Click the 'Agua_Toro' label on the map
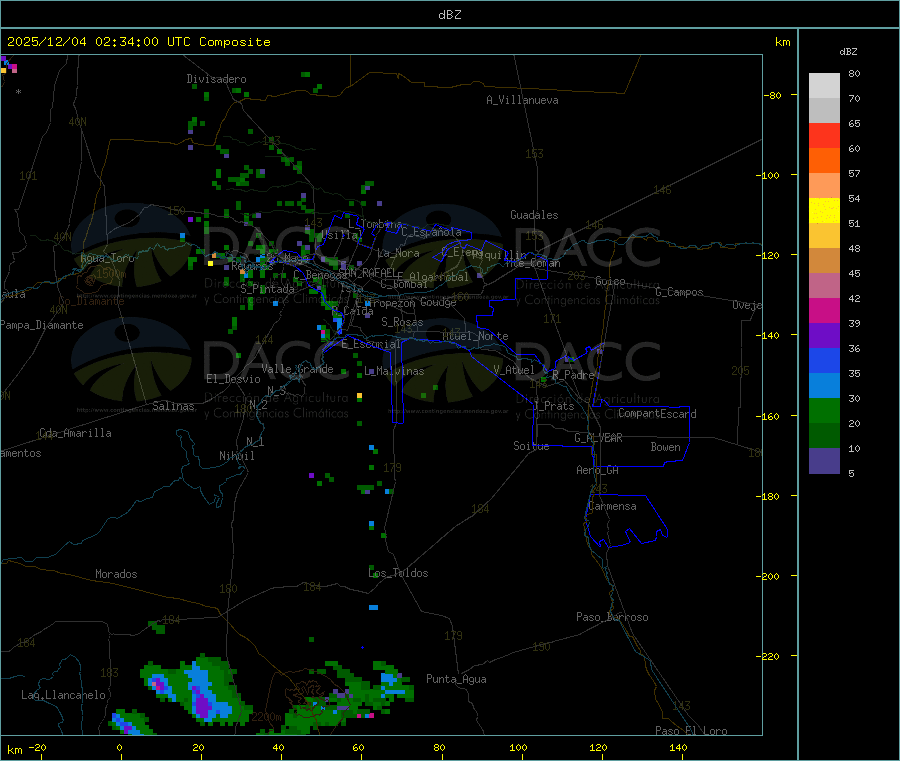 pyautogui.click(x=107, y=258)
